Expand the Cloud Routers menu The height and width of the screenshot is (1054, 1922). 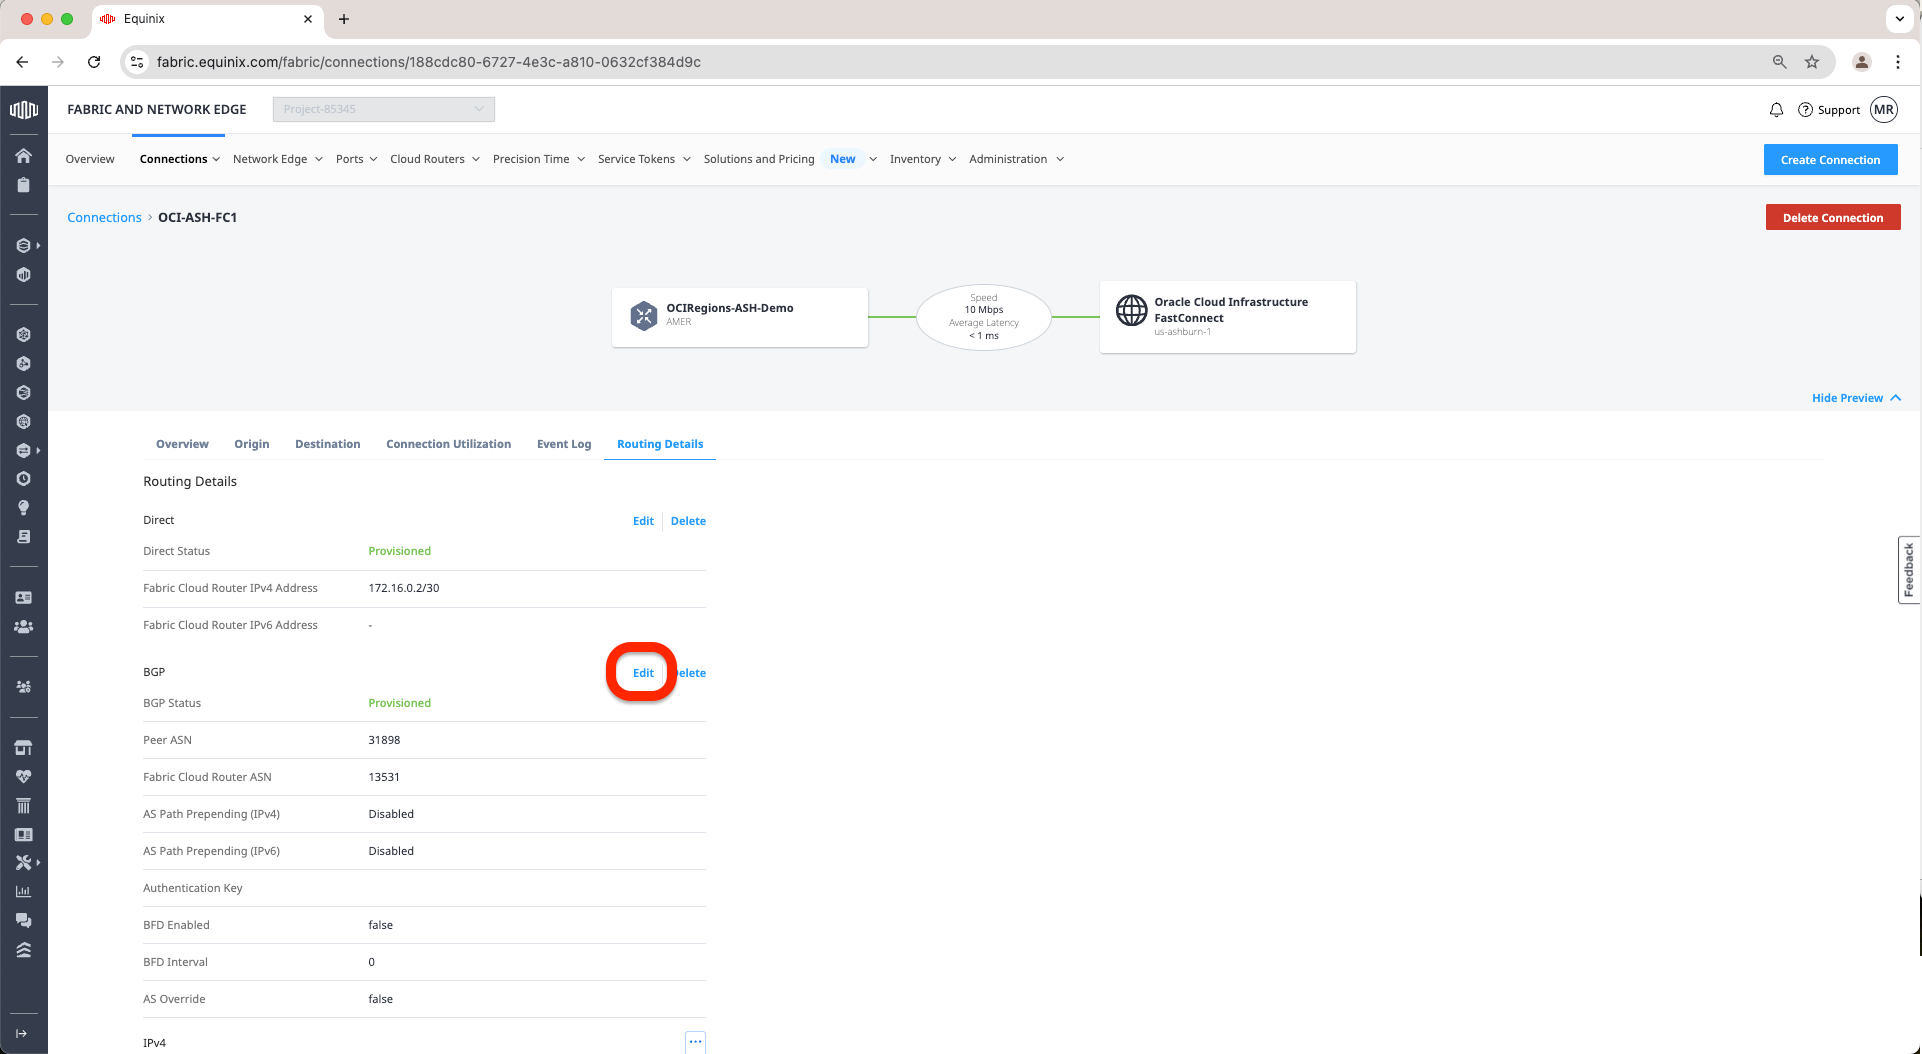click(434, 159)
